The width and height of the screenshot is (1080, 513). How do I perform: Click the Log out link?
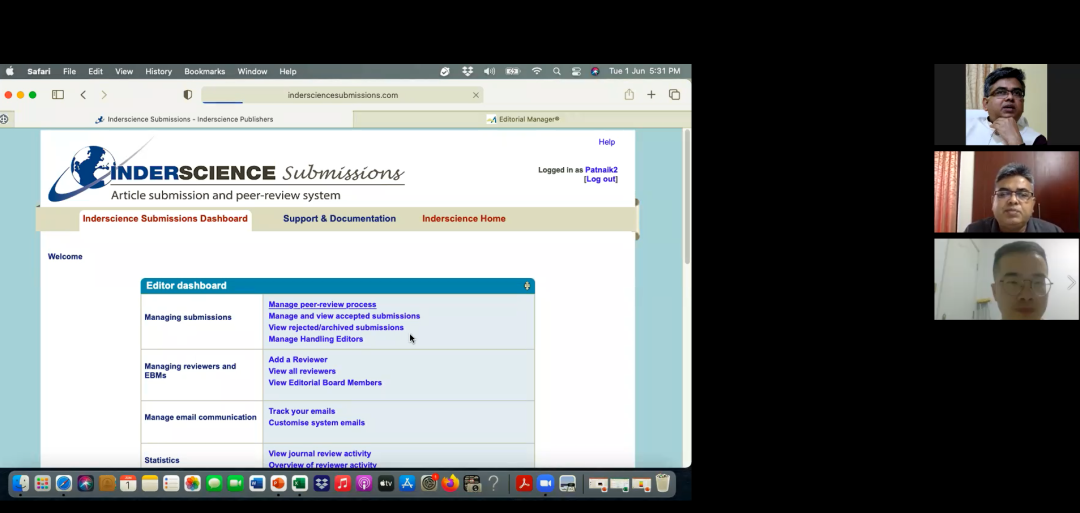[x=601, y=179]
